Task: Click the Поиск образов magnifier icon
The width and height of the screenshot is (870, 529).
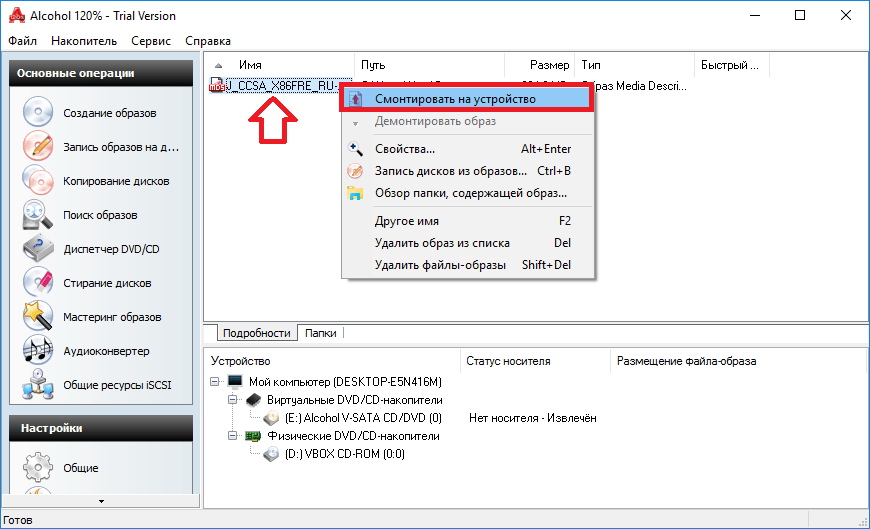Action: click(x=38, y=215)
